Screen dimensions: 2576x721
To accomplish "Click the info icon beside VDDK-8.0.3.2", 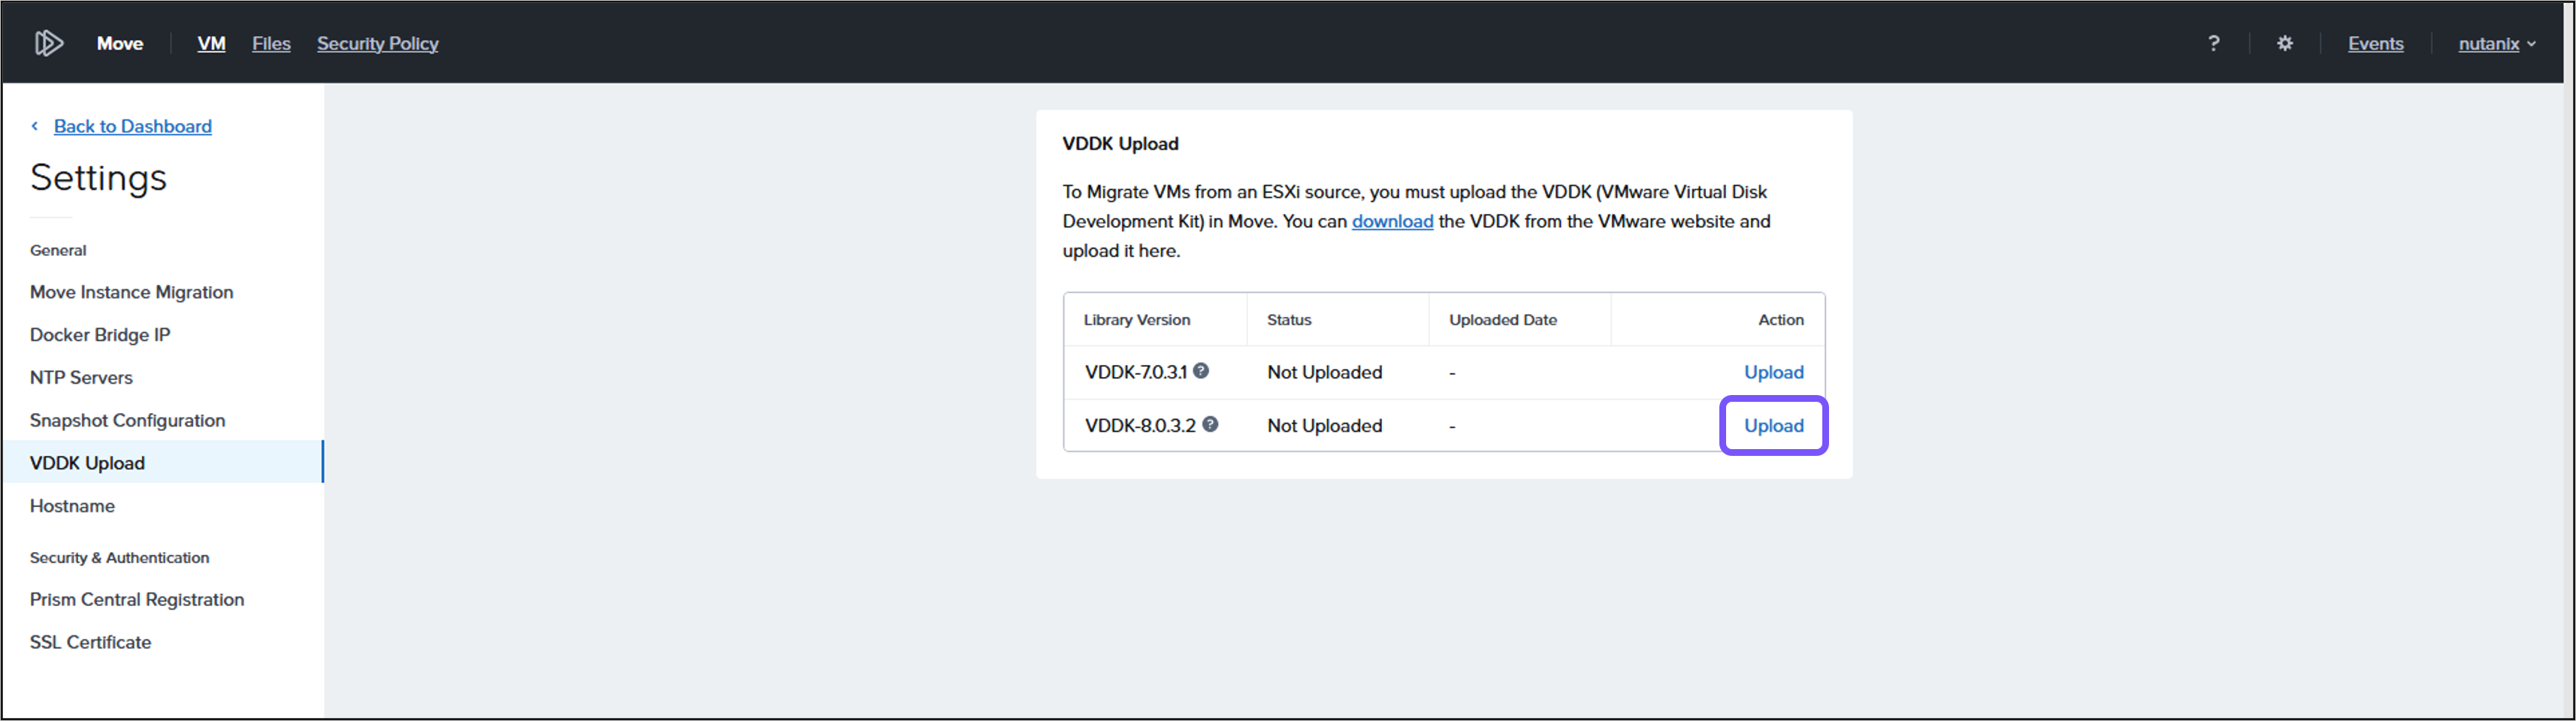I will coord(1211,424).
